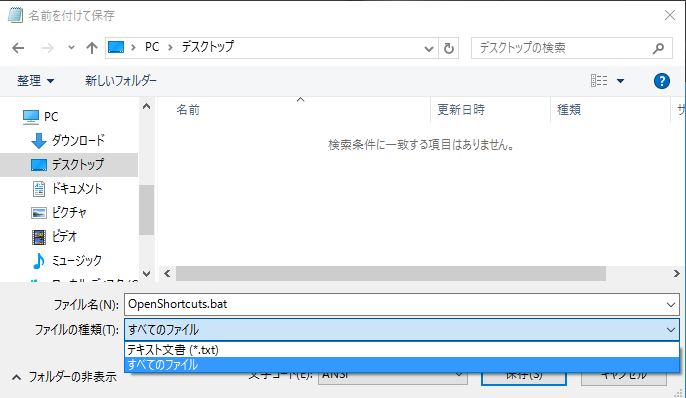The width and height of the screenshot is (686, 398).
Task: Collapse folders with フォルダーの非表示
Action: point(64,377)
